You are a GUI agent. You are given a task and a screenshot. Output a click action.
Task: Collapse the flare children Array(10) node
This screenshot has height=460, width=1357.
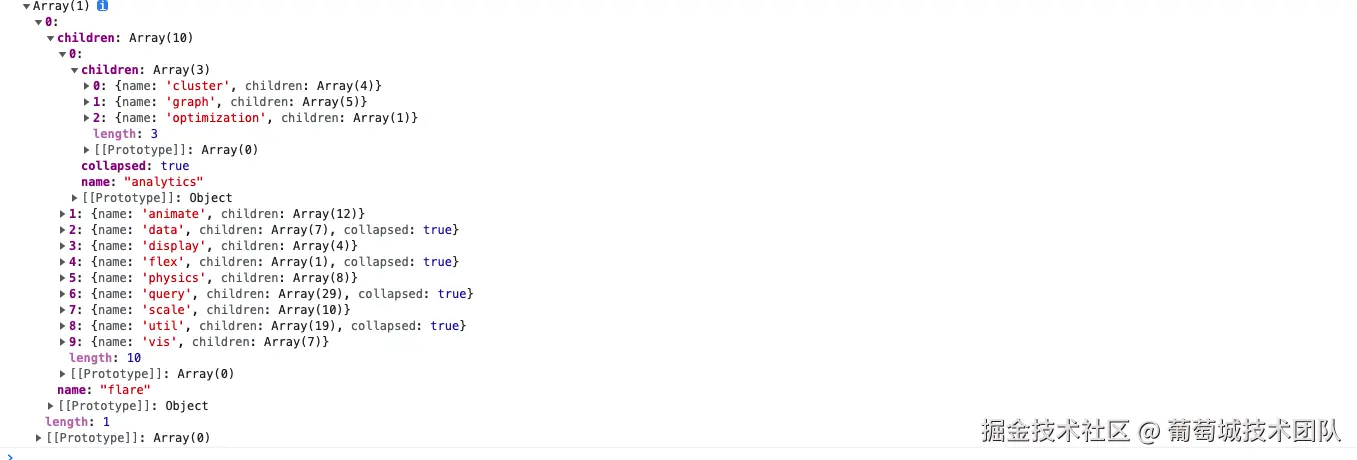[x=51, y=38]
